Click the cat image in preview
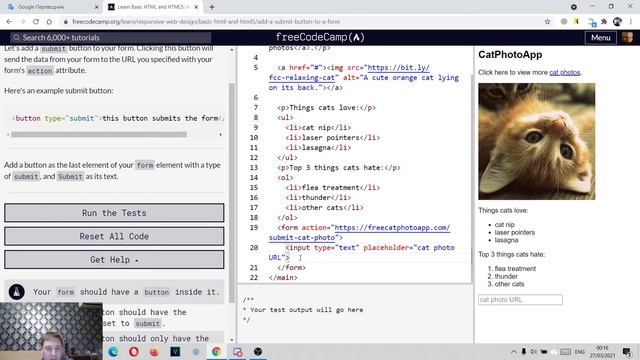The image size is (640, 360). pyautogui.click(x=536, y=141)
